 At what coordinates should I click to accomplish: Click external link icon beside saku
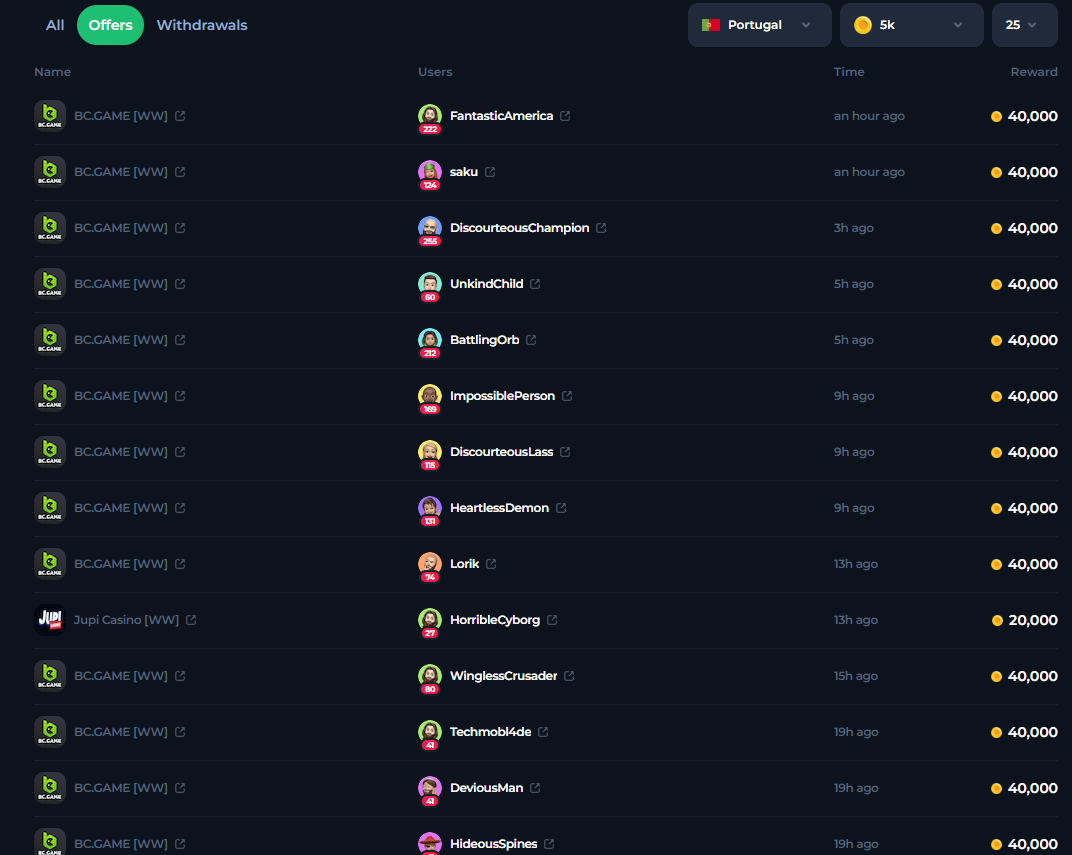tap(490, 172)
